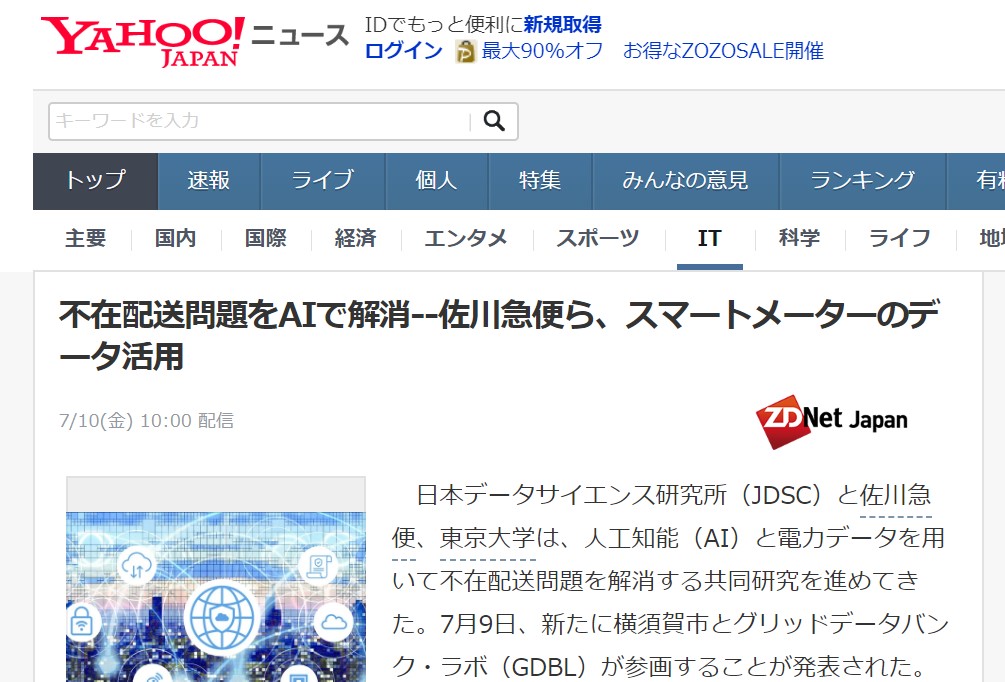Open the トップ navigation tab
Screen dimensions: 1005x682
[x=96, y=180]
